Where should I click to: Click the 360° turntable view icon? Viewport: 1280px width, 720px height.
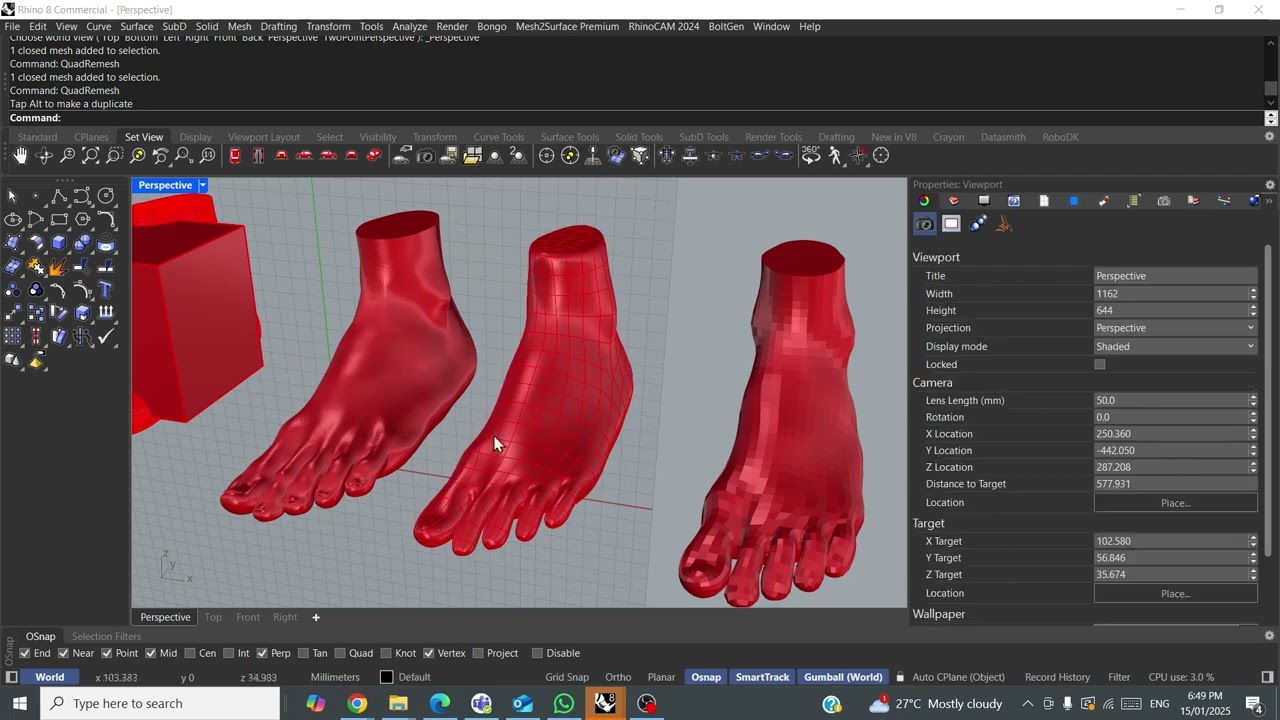(811, 156)
